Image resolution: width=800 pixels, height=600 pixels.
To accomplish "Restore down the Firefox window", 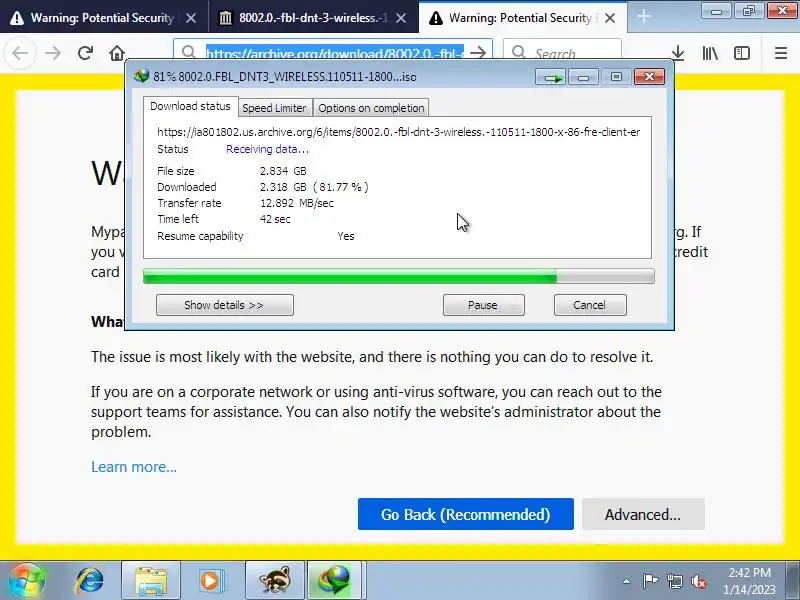I will pos(748,11).
